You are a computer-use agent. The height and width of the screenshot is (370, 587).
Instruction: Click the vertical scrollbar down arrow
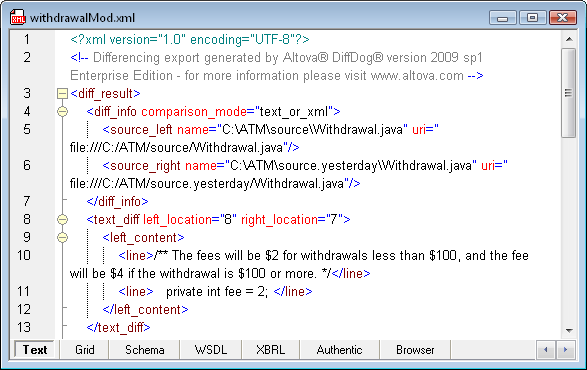click(x=569, y=330)
